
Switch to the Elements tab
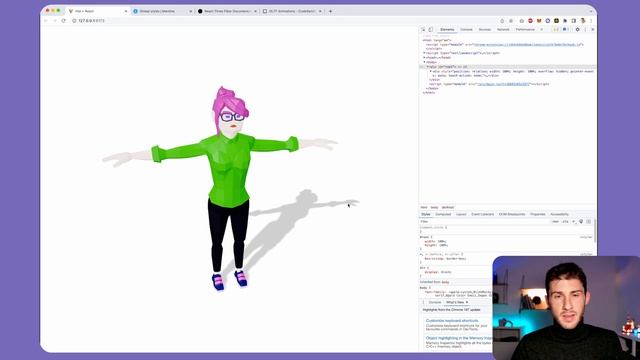[x=447, y=29]
